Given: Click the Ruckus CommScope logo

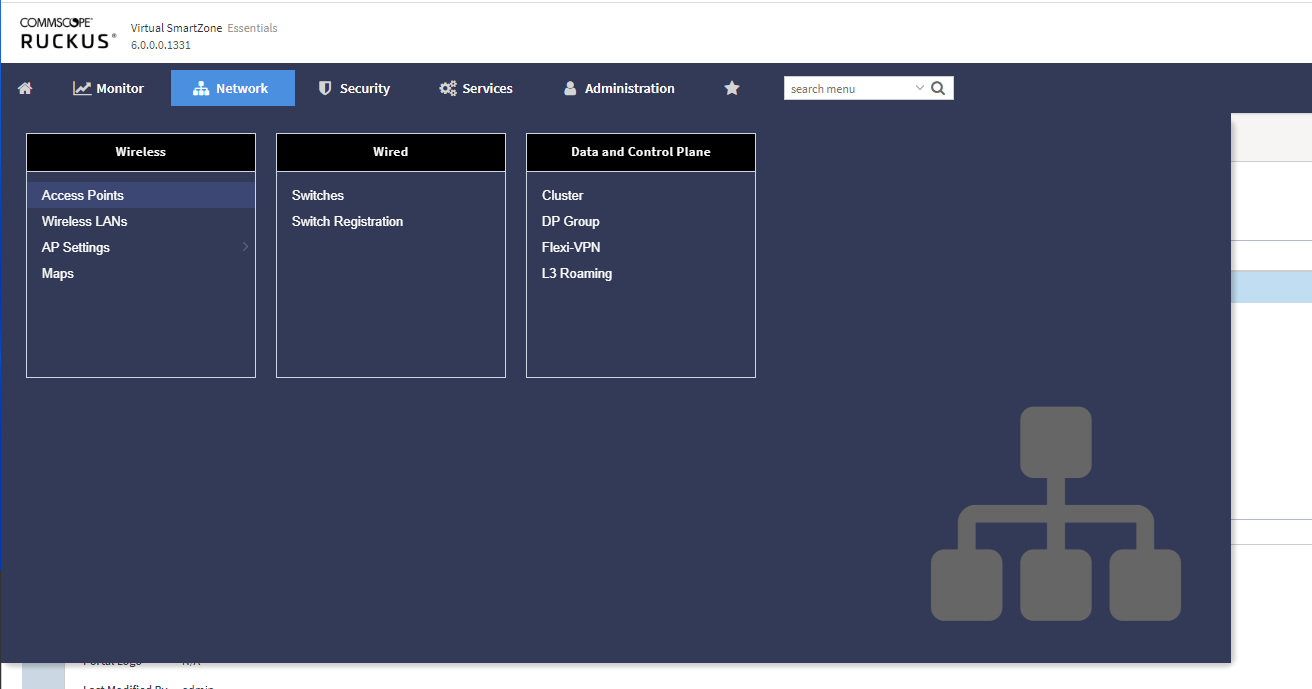Looking at the screenshot, I should point(68,33).
